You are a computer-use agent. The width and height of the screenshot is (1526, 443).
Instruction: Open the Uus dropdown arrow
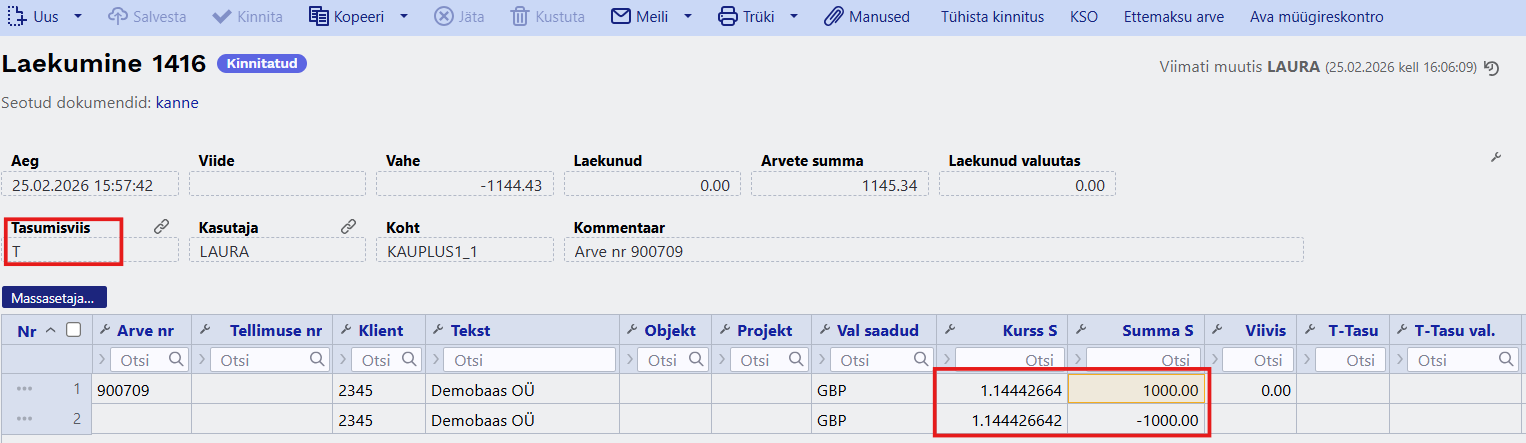click(78, 17)
